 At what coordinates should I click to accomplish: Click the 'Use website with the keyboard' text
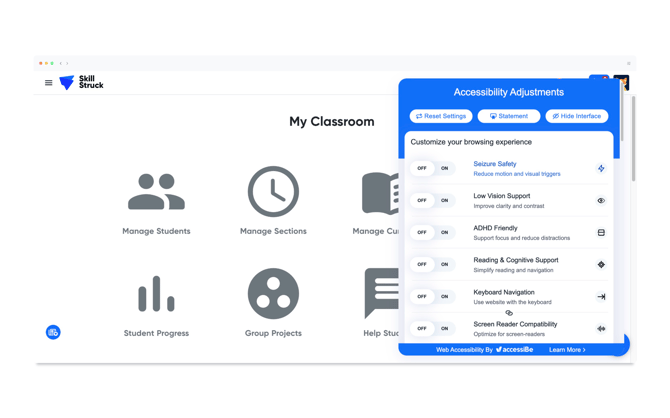pyautogui.click(x=512, y=302)
